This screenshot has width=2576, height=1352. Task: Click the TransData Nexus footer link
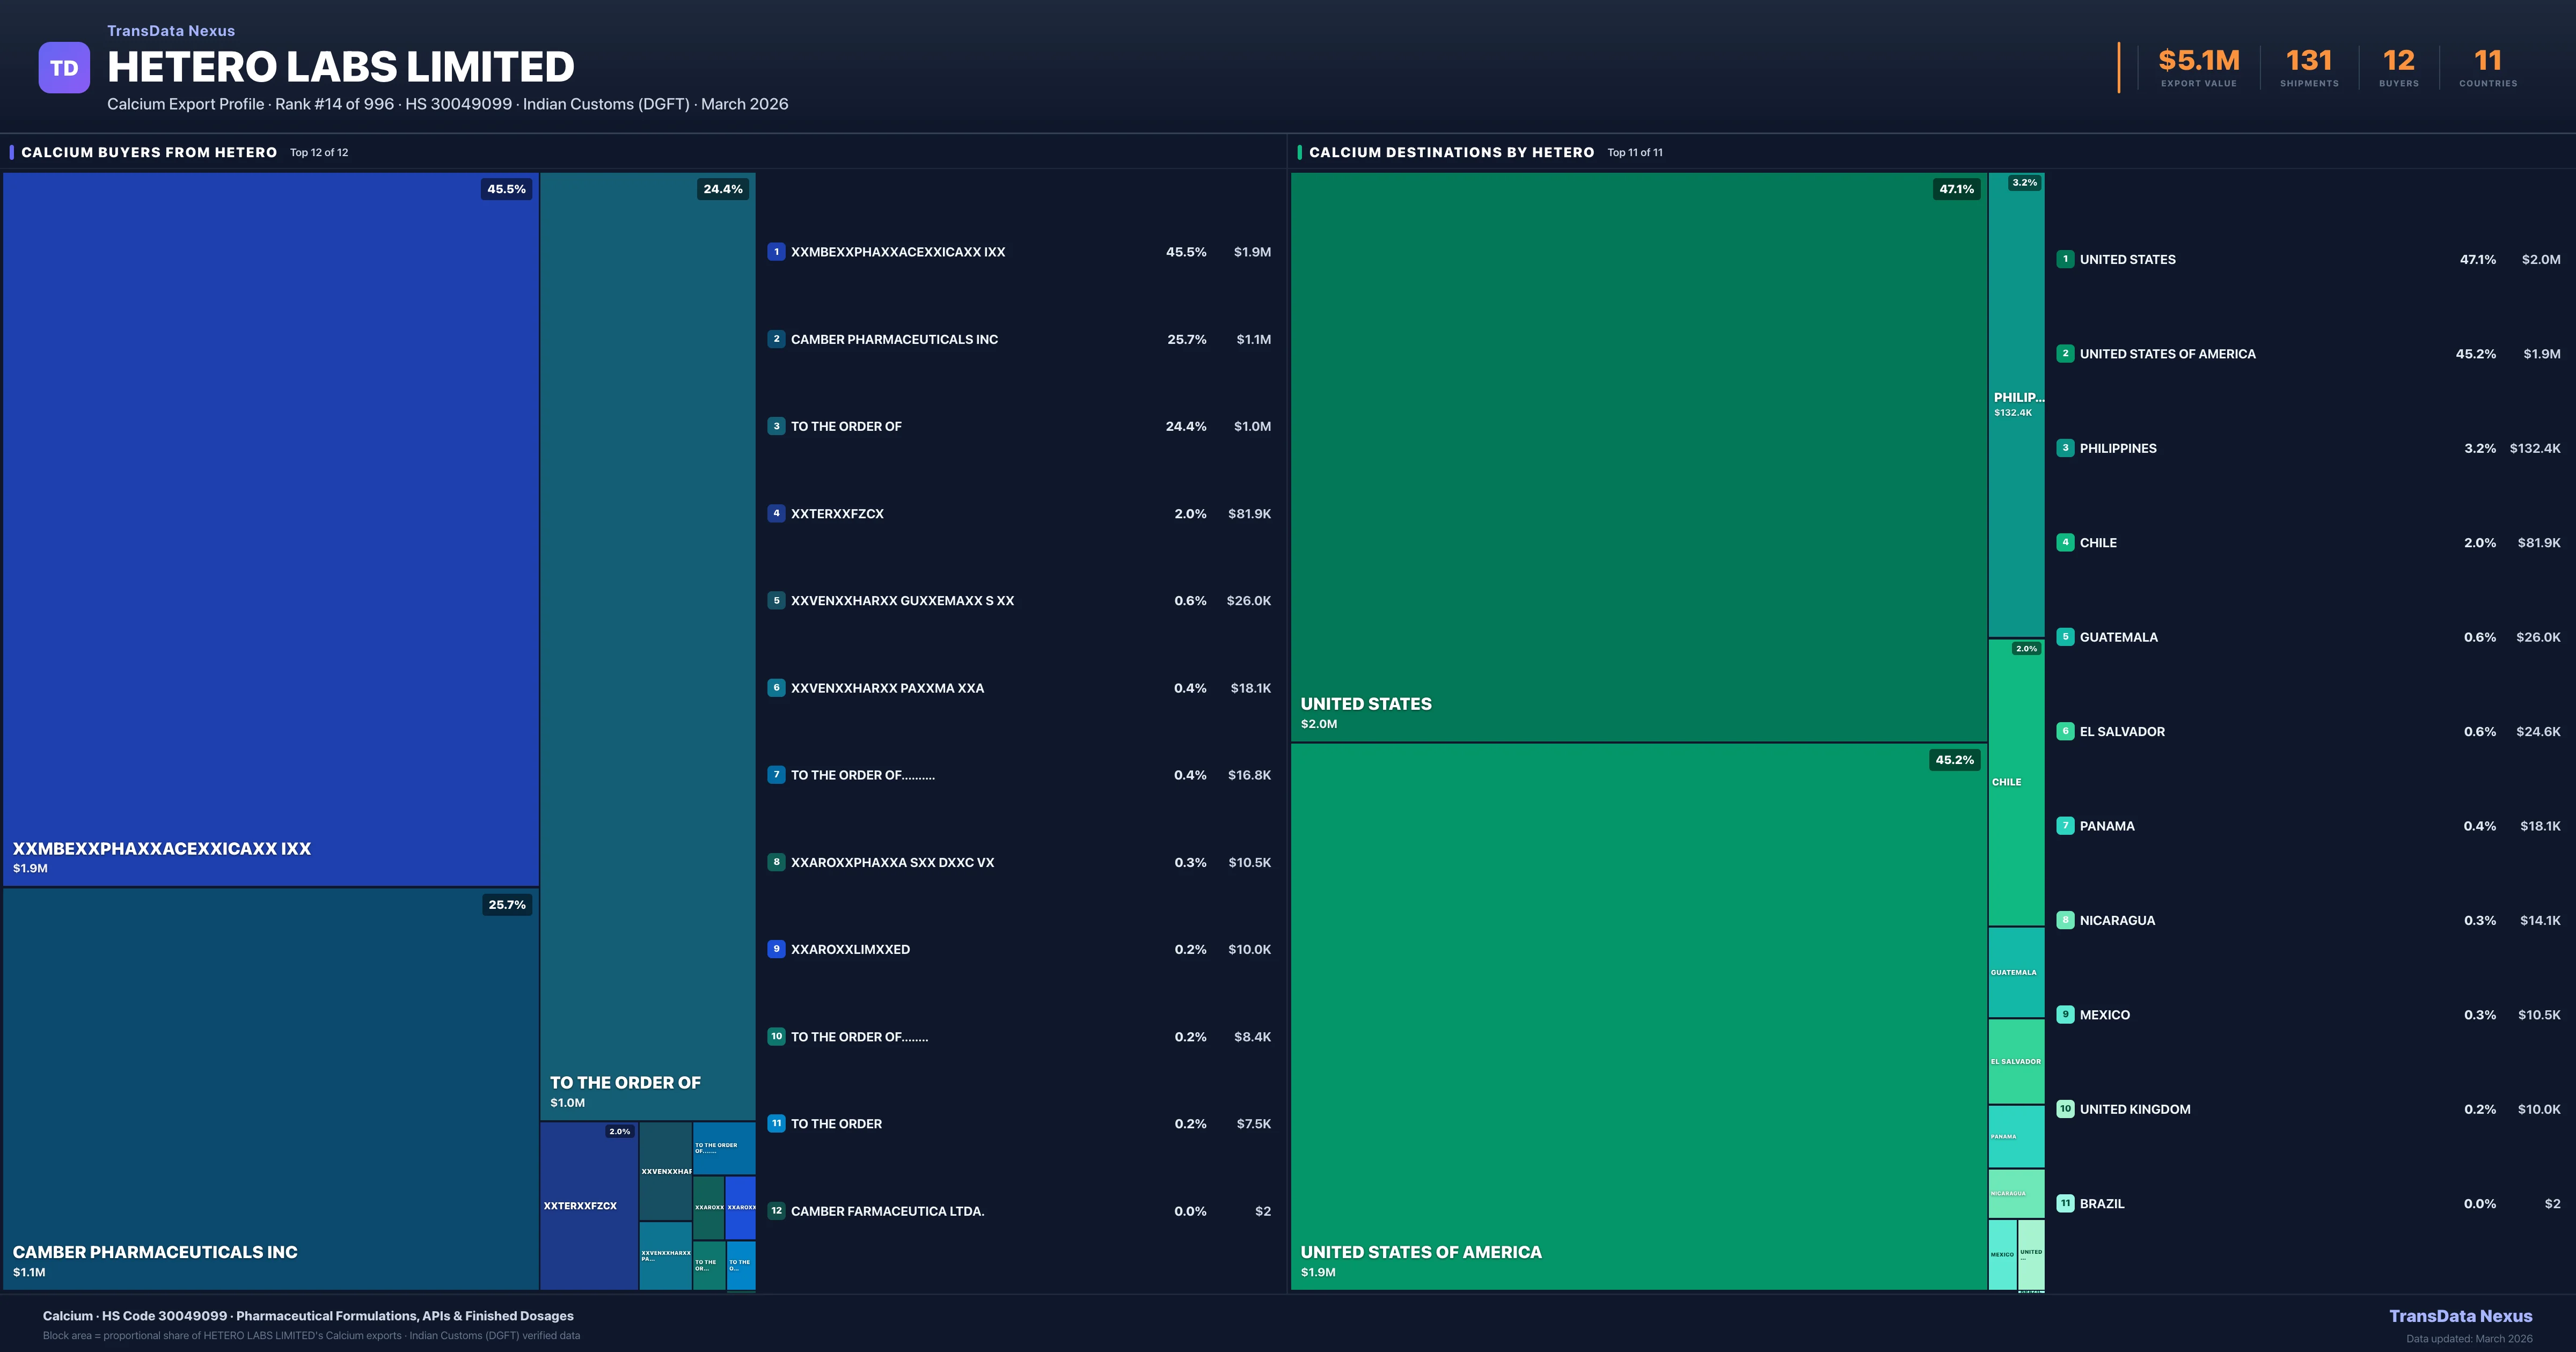click(x=2460, y=1316)
